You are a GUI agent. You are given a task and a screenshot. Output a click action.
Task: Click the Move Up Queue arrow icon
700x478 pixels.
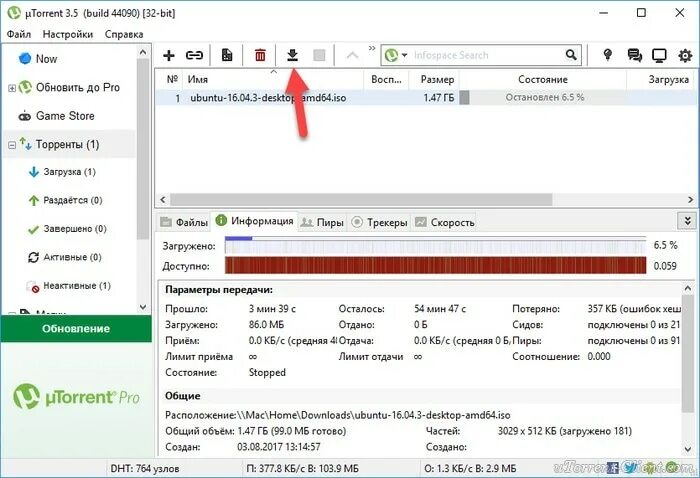pyautogui.click(x=352, y=55)
